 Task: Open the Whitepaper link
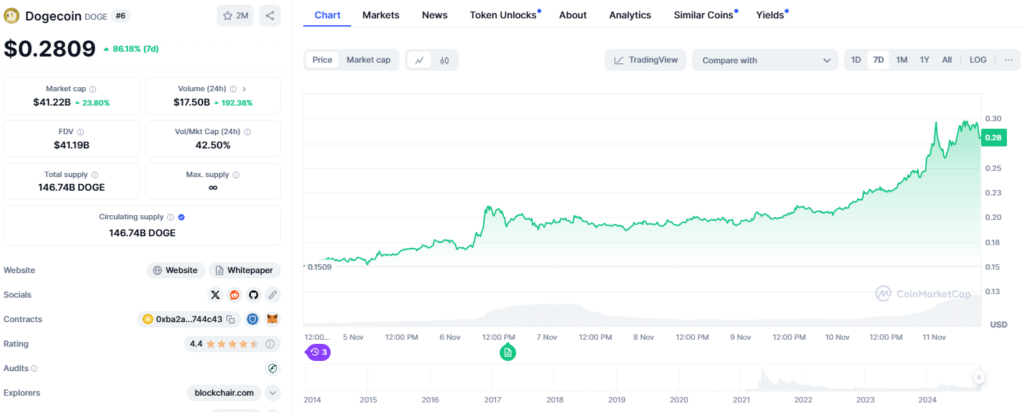[245, 270]
